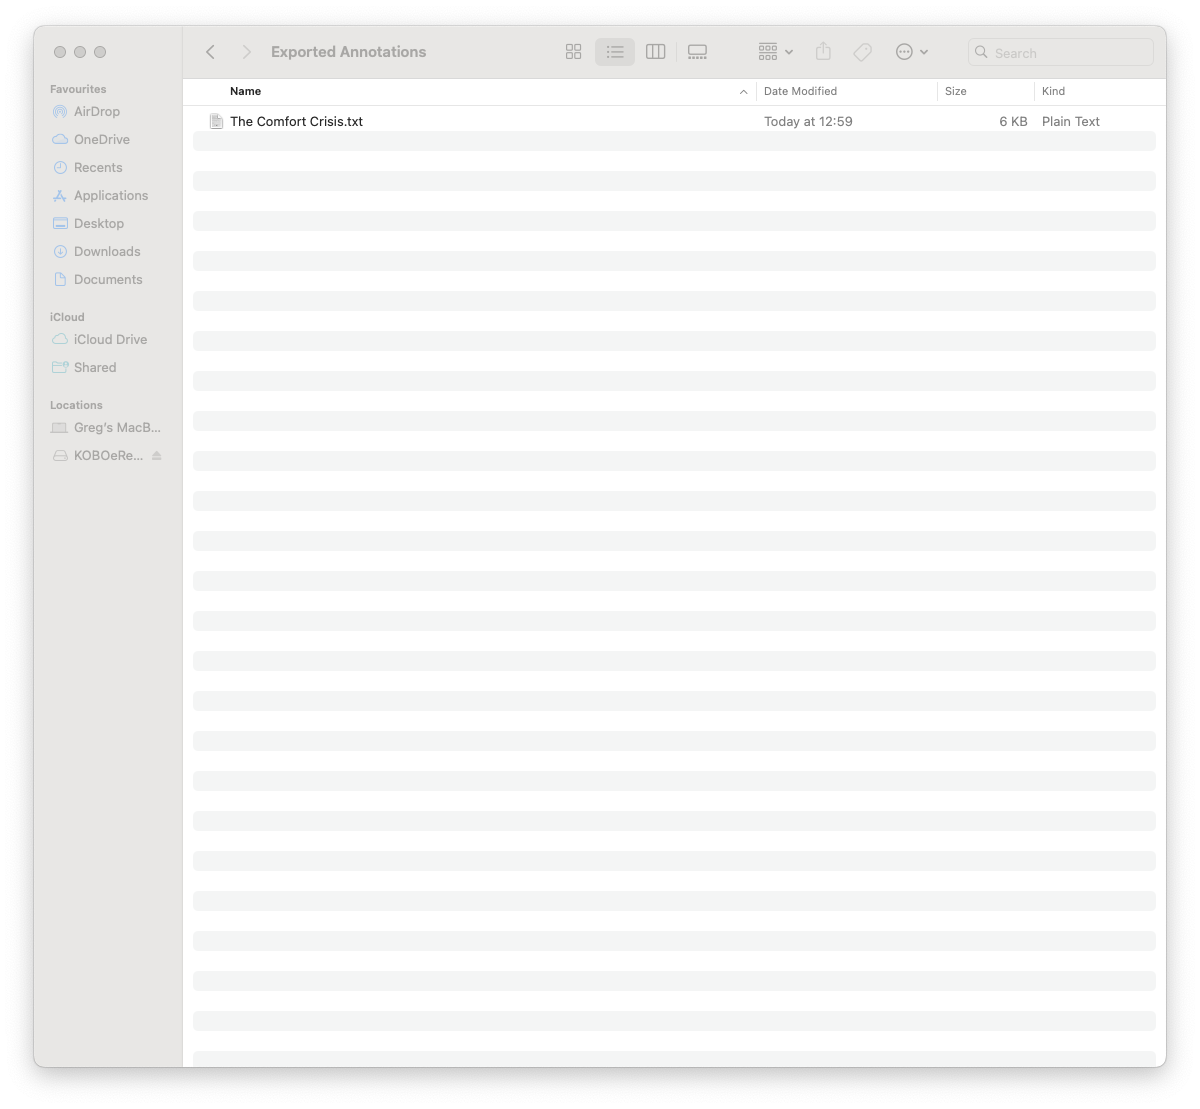Click the Plain Text kind cell
The image size is (1200, 1109).
(1070, 122)
